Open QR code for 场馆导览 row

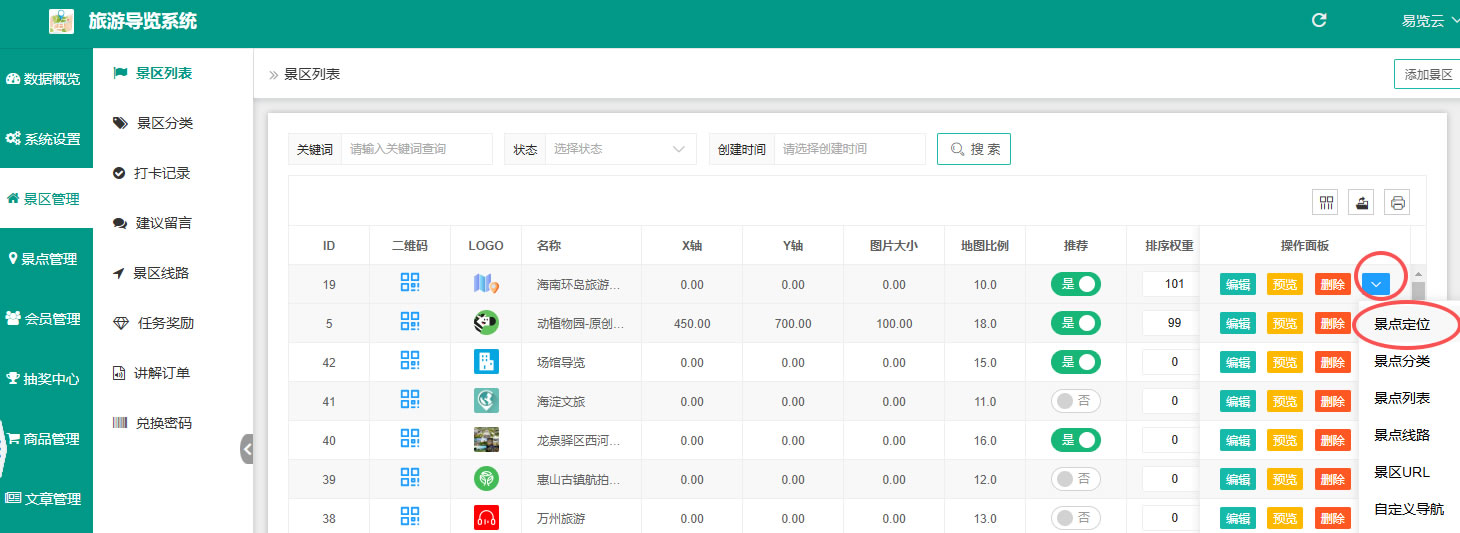tap(410, 362)
